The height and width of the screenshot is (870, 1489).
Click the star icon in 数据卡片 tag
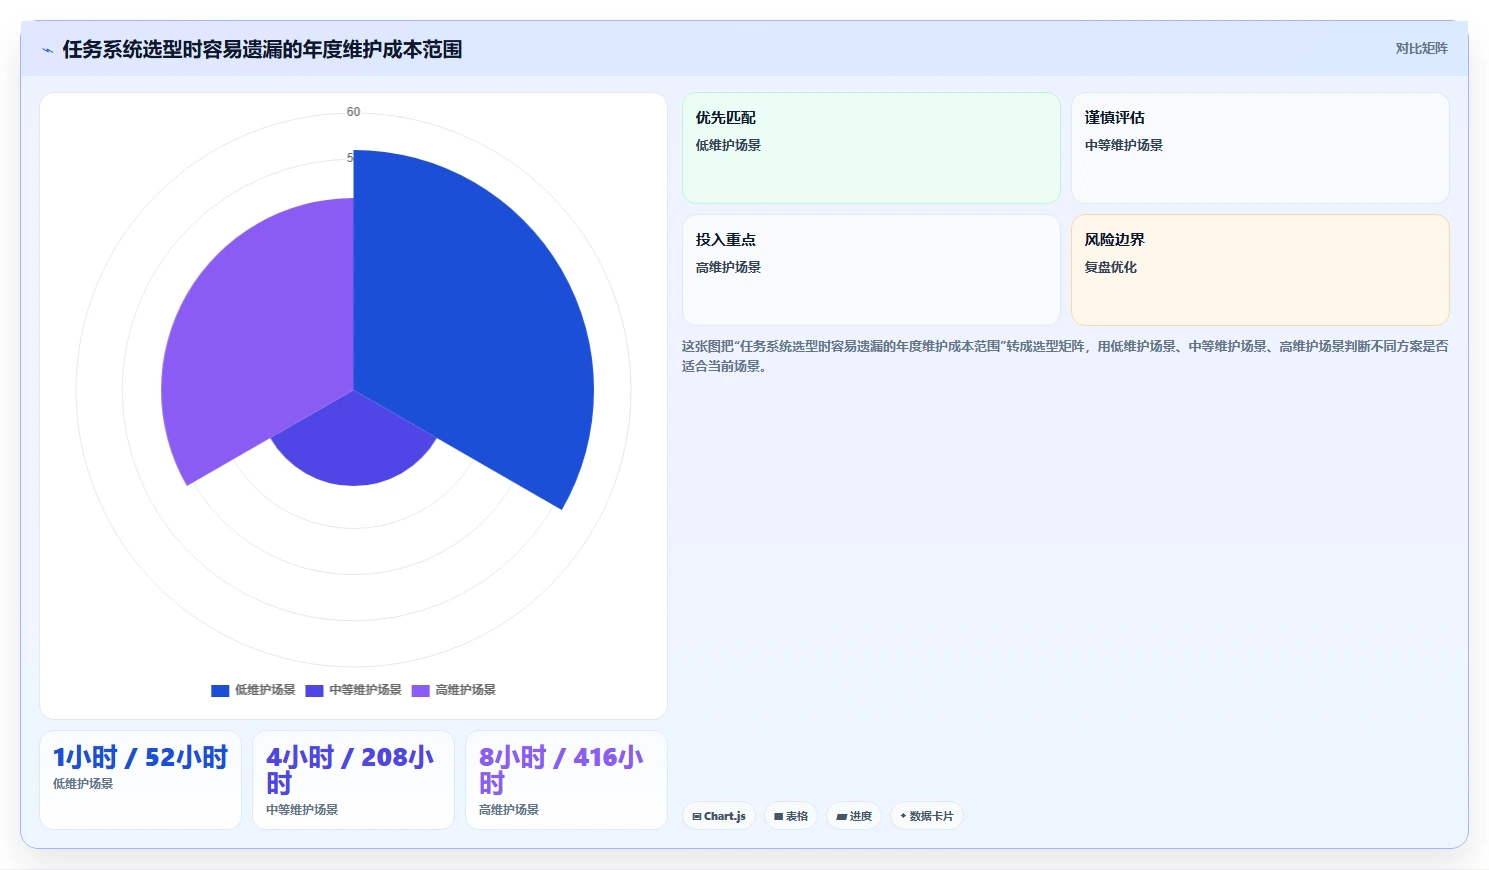click(903, 816)
